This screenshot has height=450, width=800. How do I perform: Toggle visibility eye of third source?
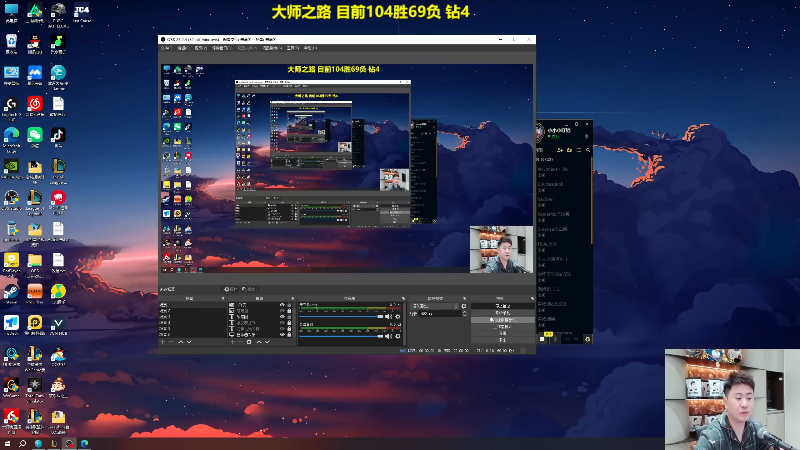pos(282,316)
